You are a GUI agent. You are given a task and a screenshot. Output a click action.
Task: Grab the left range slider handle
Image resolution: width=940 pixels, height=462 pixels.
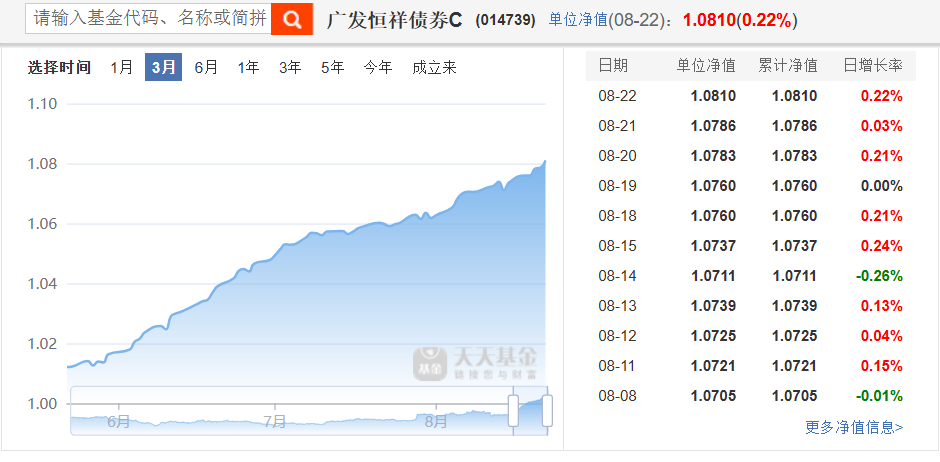coord(513,410)
